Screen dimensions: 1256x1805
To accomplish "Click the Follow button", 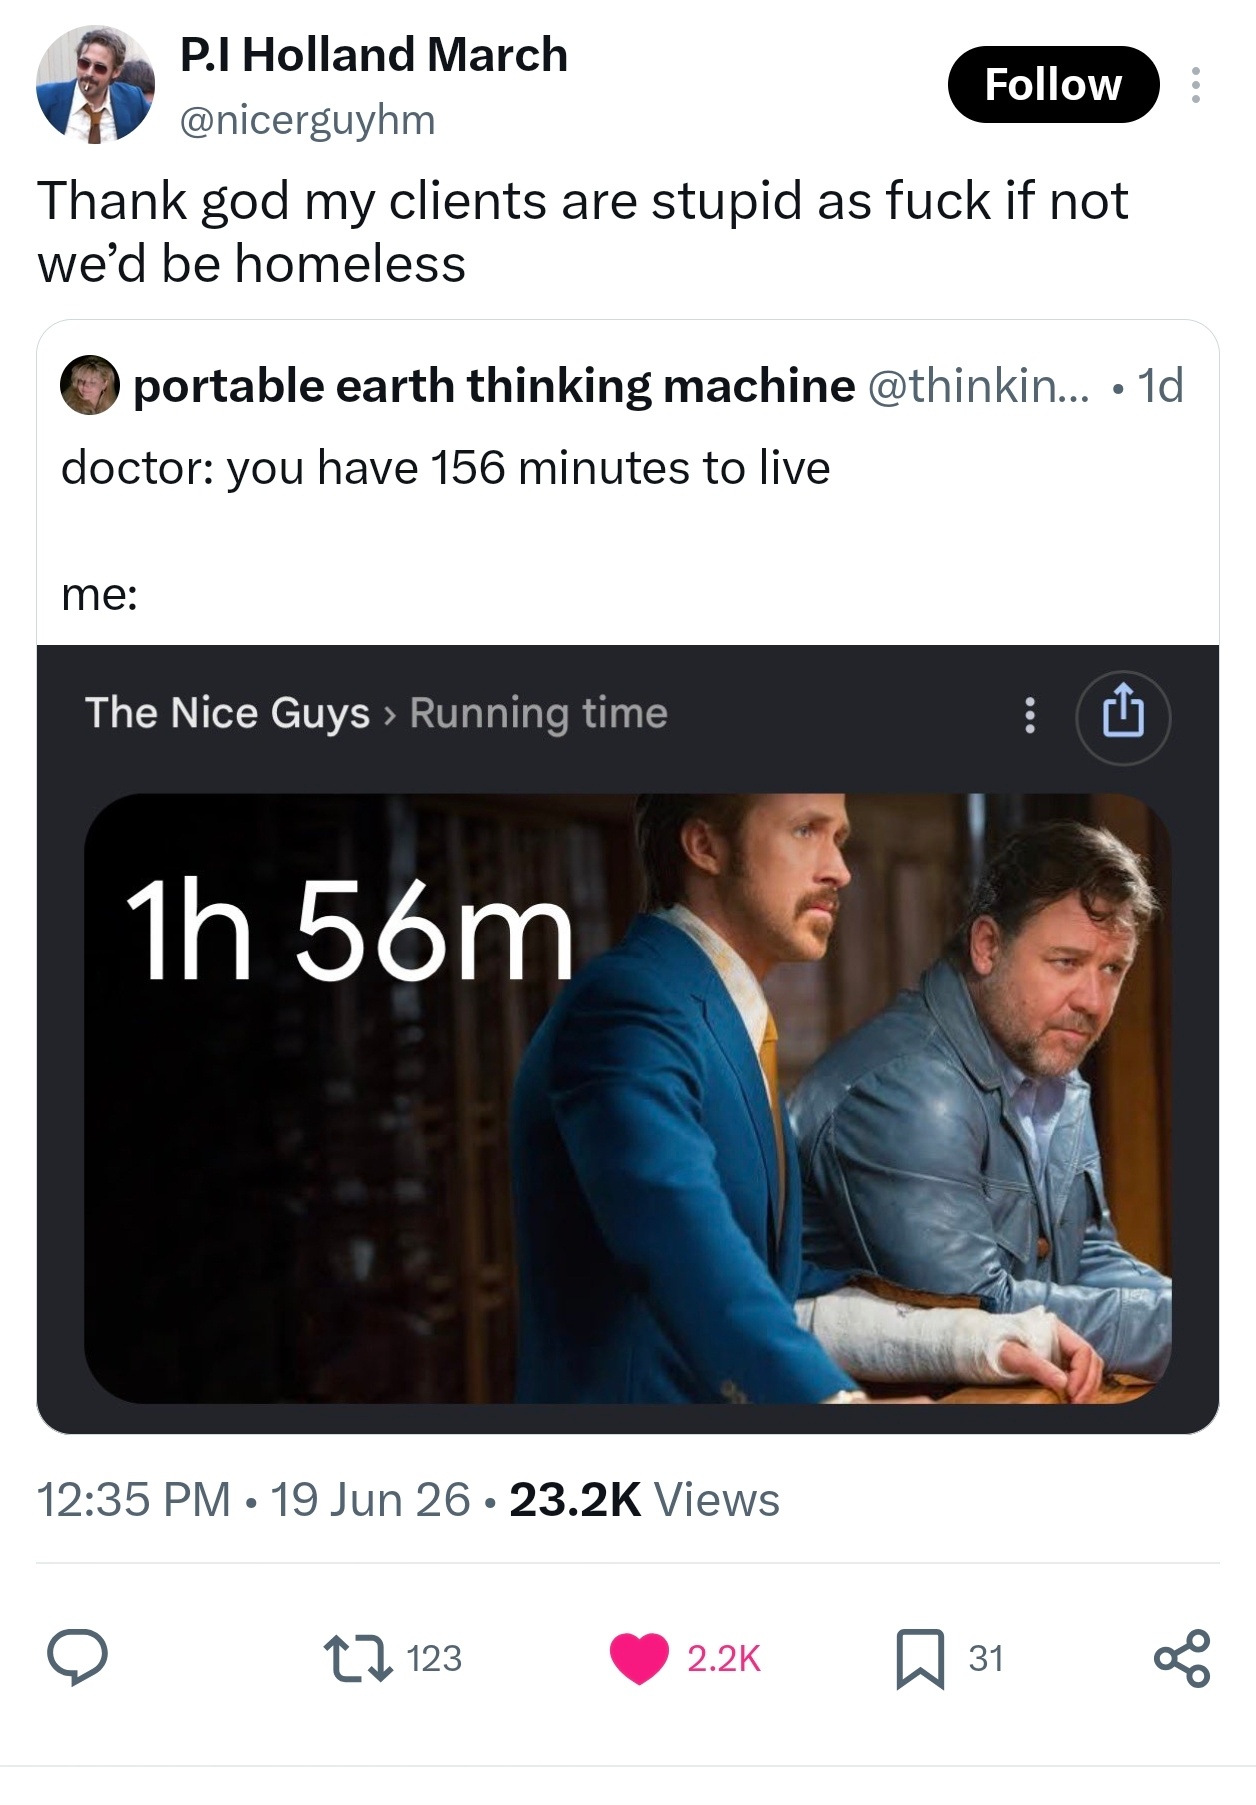I will coord(1053,85).
